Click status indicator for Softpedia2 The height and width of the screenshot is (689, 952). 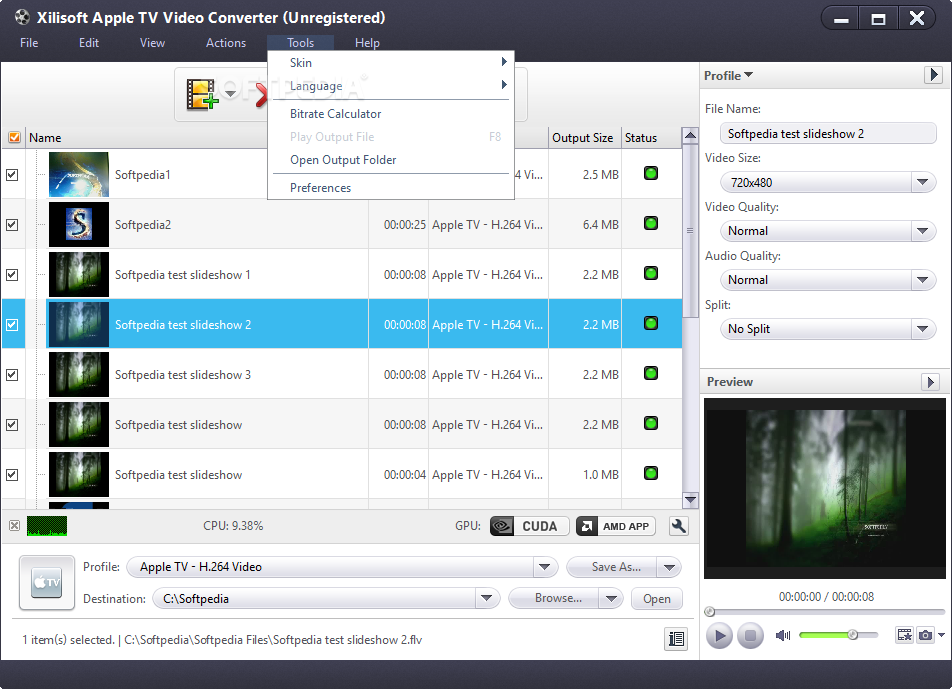(x=651, y=223)
